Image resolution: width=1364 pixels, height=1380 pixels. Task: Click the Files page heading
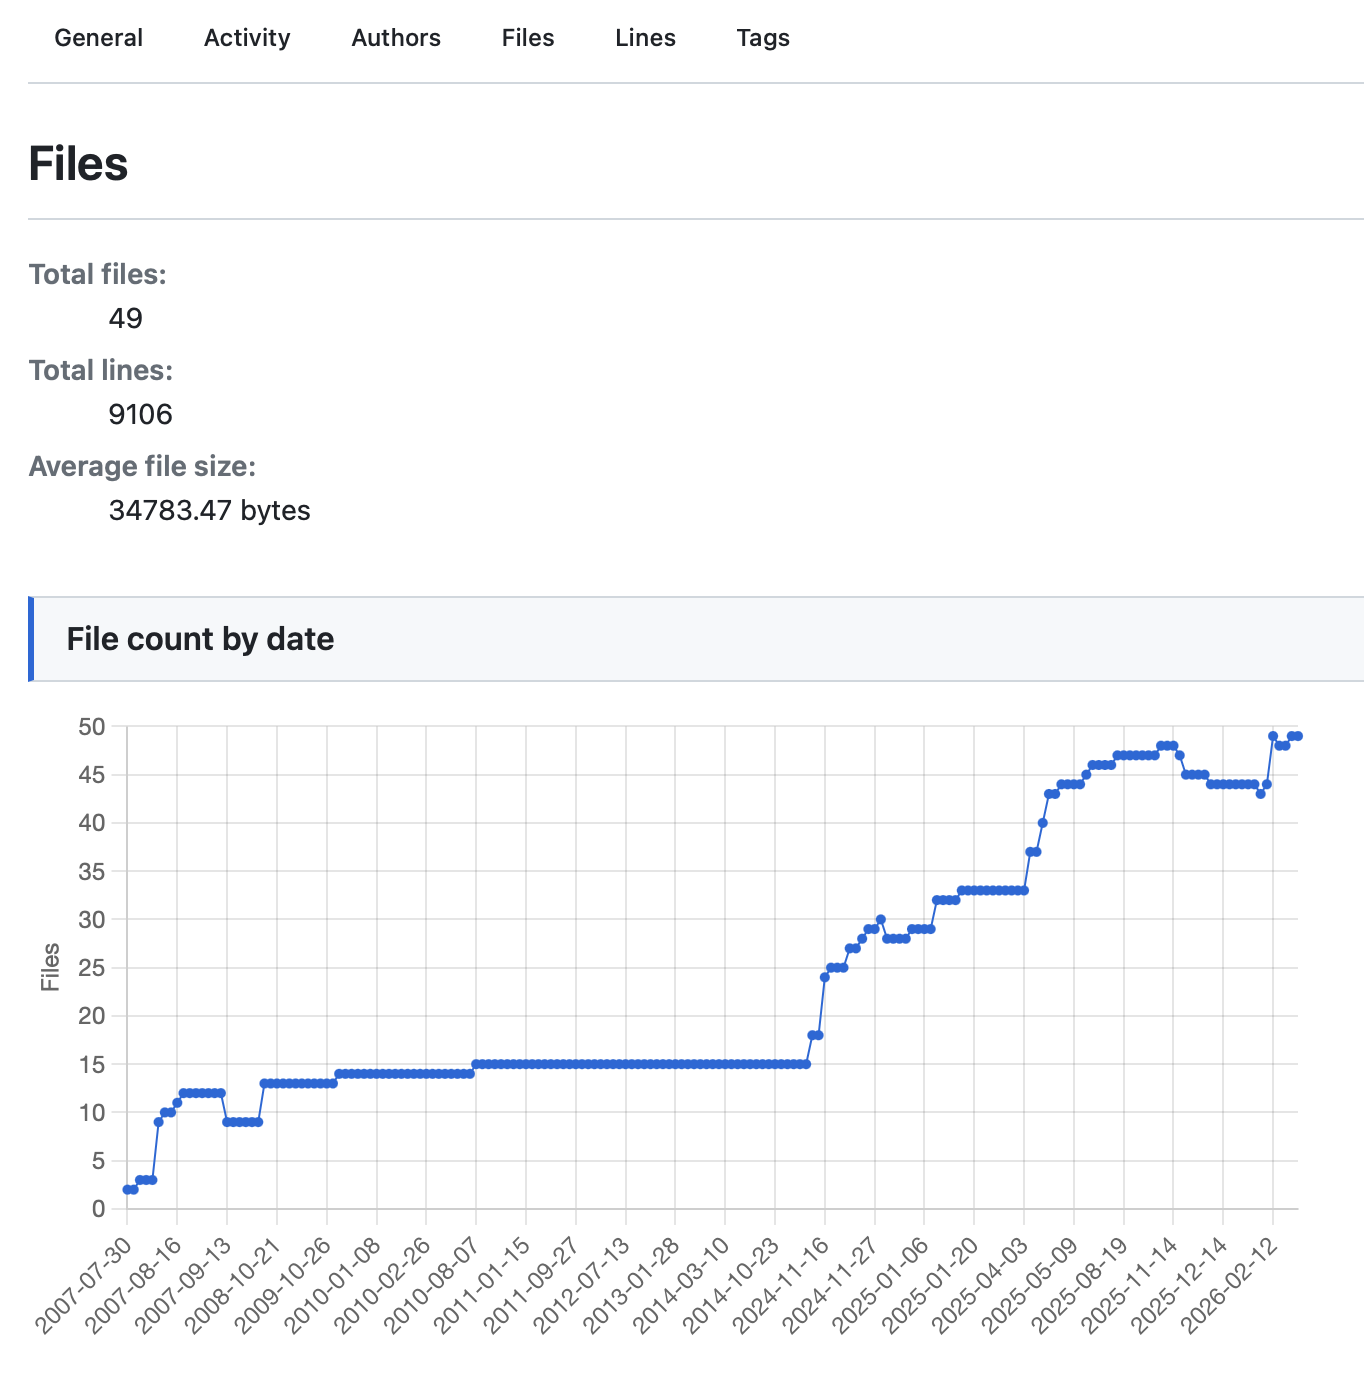point(78,164)
